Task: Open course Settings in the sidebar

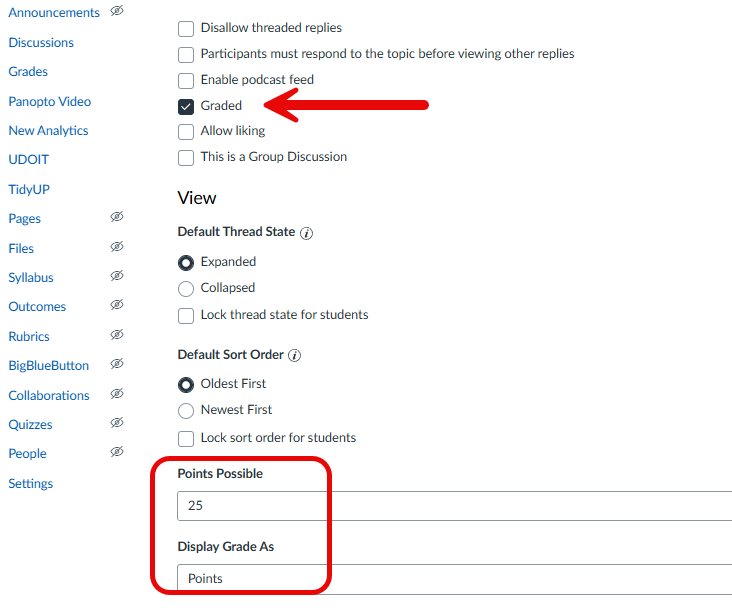Action: tap(31, 483)
